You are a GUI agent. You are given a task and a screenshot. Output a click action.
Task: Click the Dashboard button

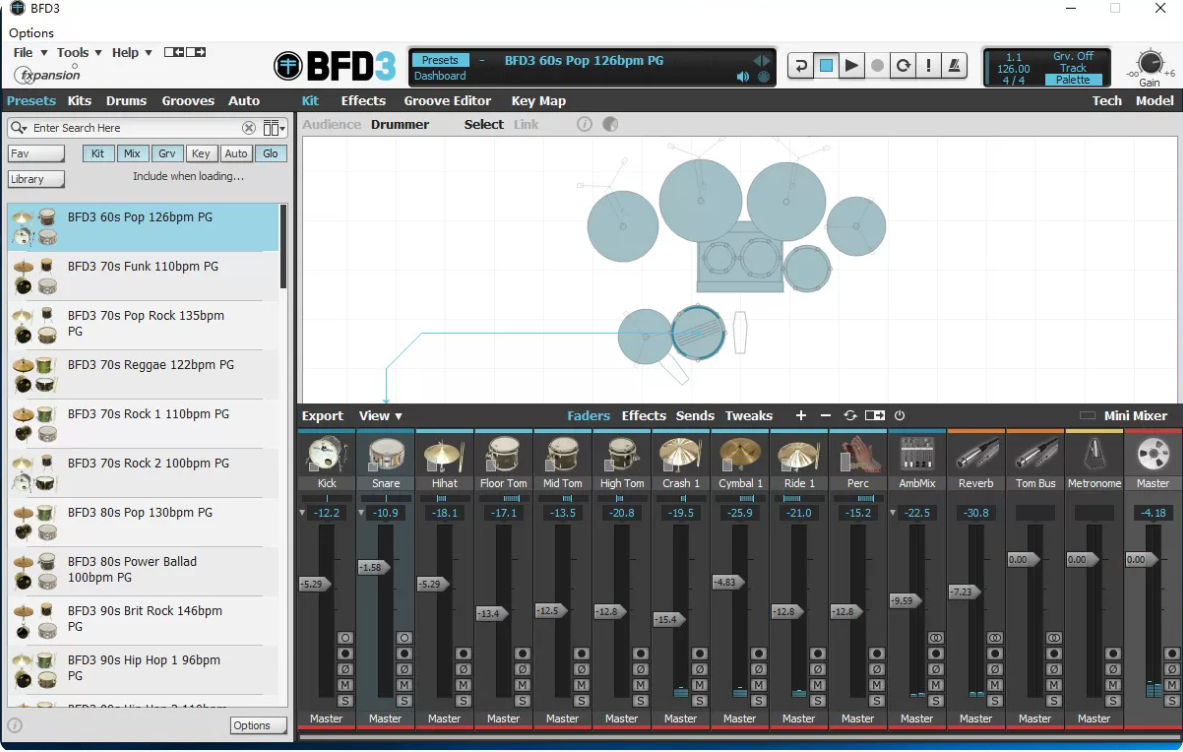point(440,76)
